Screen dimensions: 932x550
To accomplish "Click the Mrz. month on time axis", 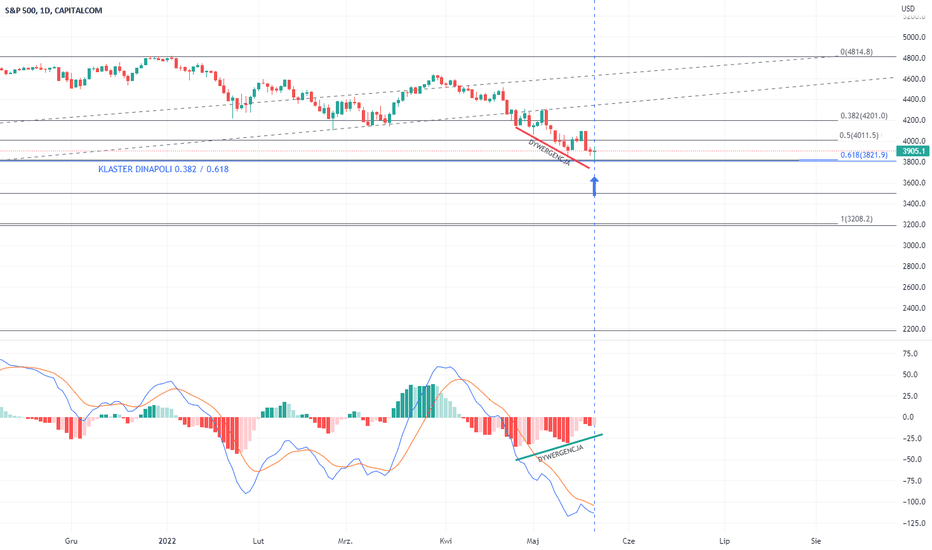I will pyautogui.click(x=345, y=541).
